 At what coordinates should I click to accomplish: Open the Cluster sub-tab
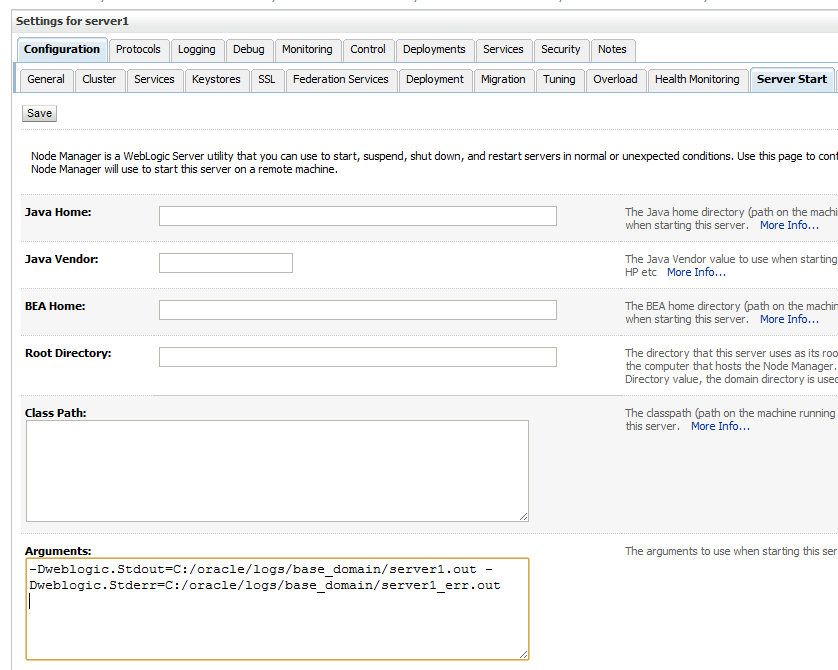click(x=99, y=79)
